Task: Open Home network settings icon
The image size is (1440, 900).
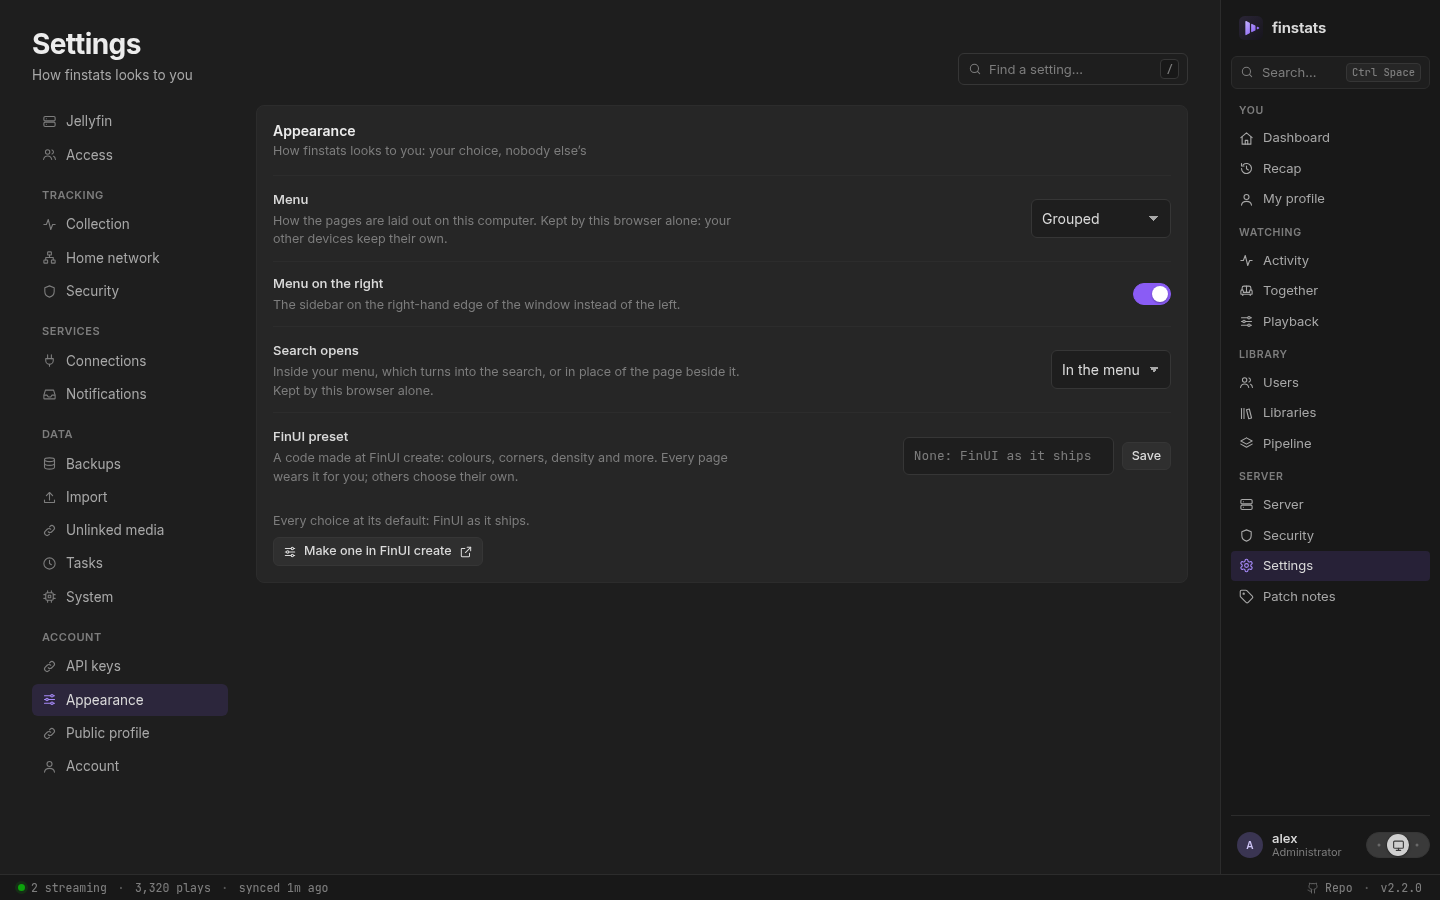Action: coord(49,258)
